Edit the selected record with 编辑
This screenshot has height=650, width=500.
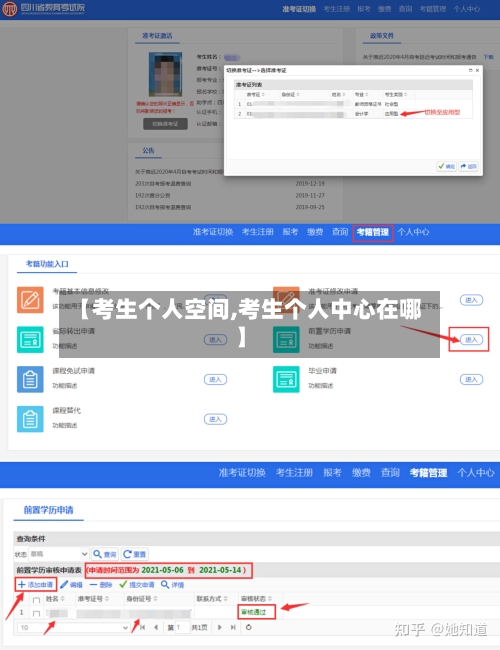click(71, 585)
